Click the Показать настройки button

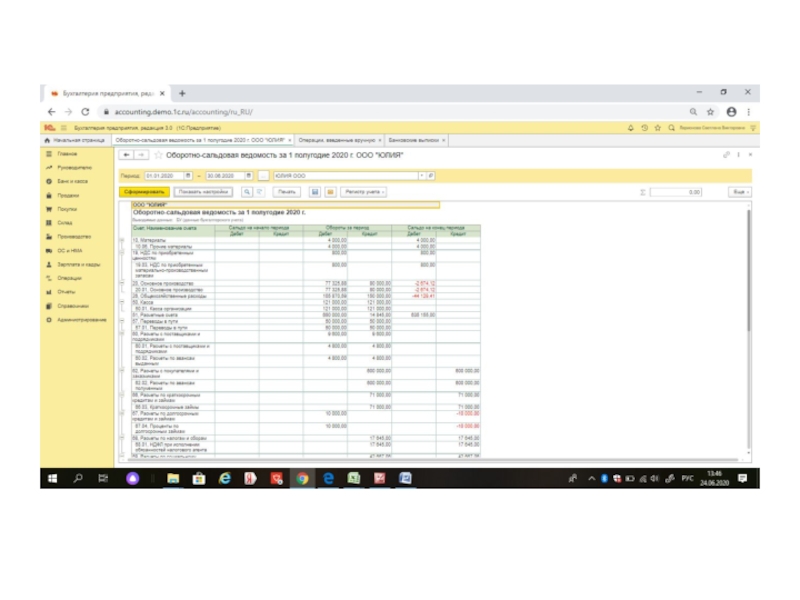[x=203, y=190]
